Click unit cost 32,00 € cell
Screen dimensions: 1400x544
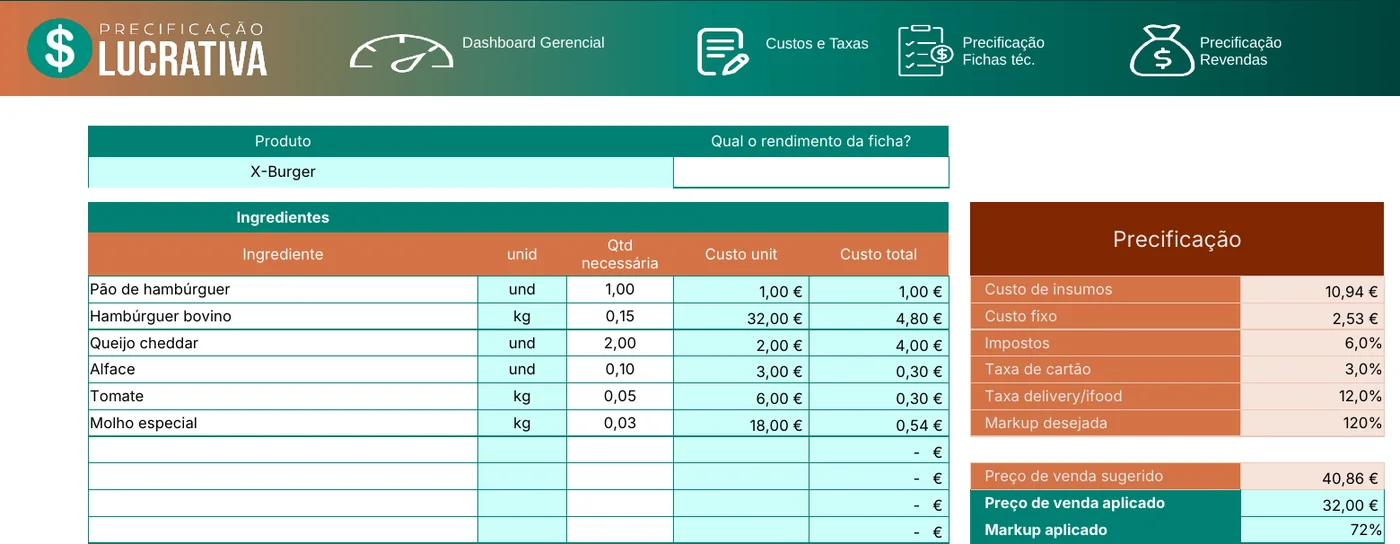[741, 318]
